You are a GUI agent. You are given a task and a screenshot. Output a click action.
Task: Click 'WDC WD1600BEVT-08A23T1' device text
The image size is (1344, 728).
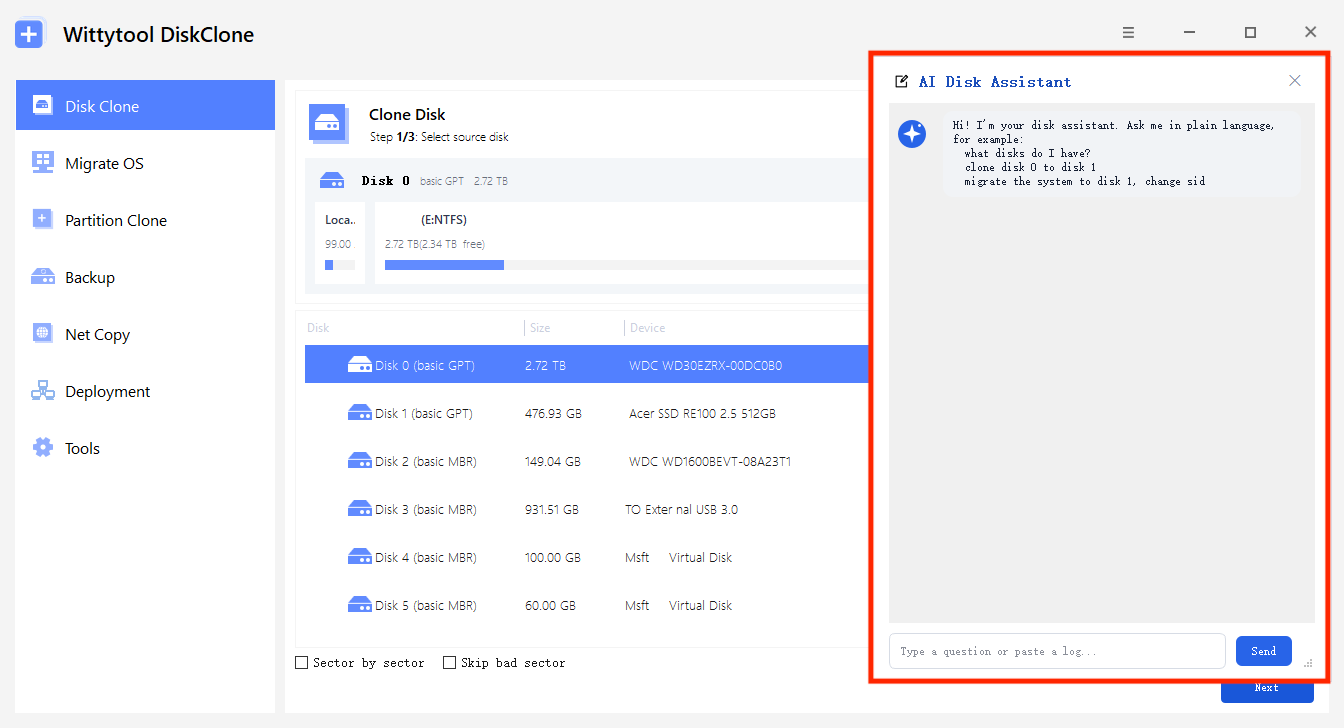coord(711,461)
